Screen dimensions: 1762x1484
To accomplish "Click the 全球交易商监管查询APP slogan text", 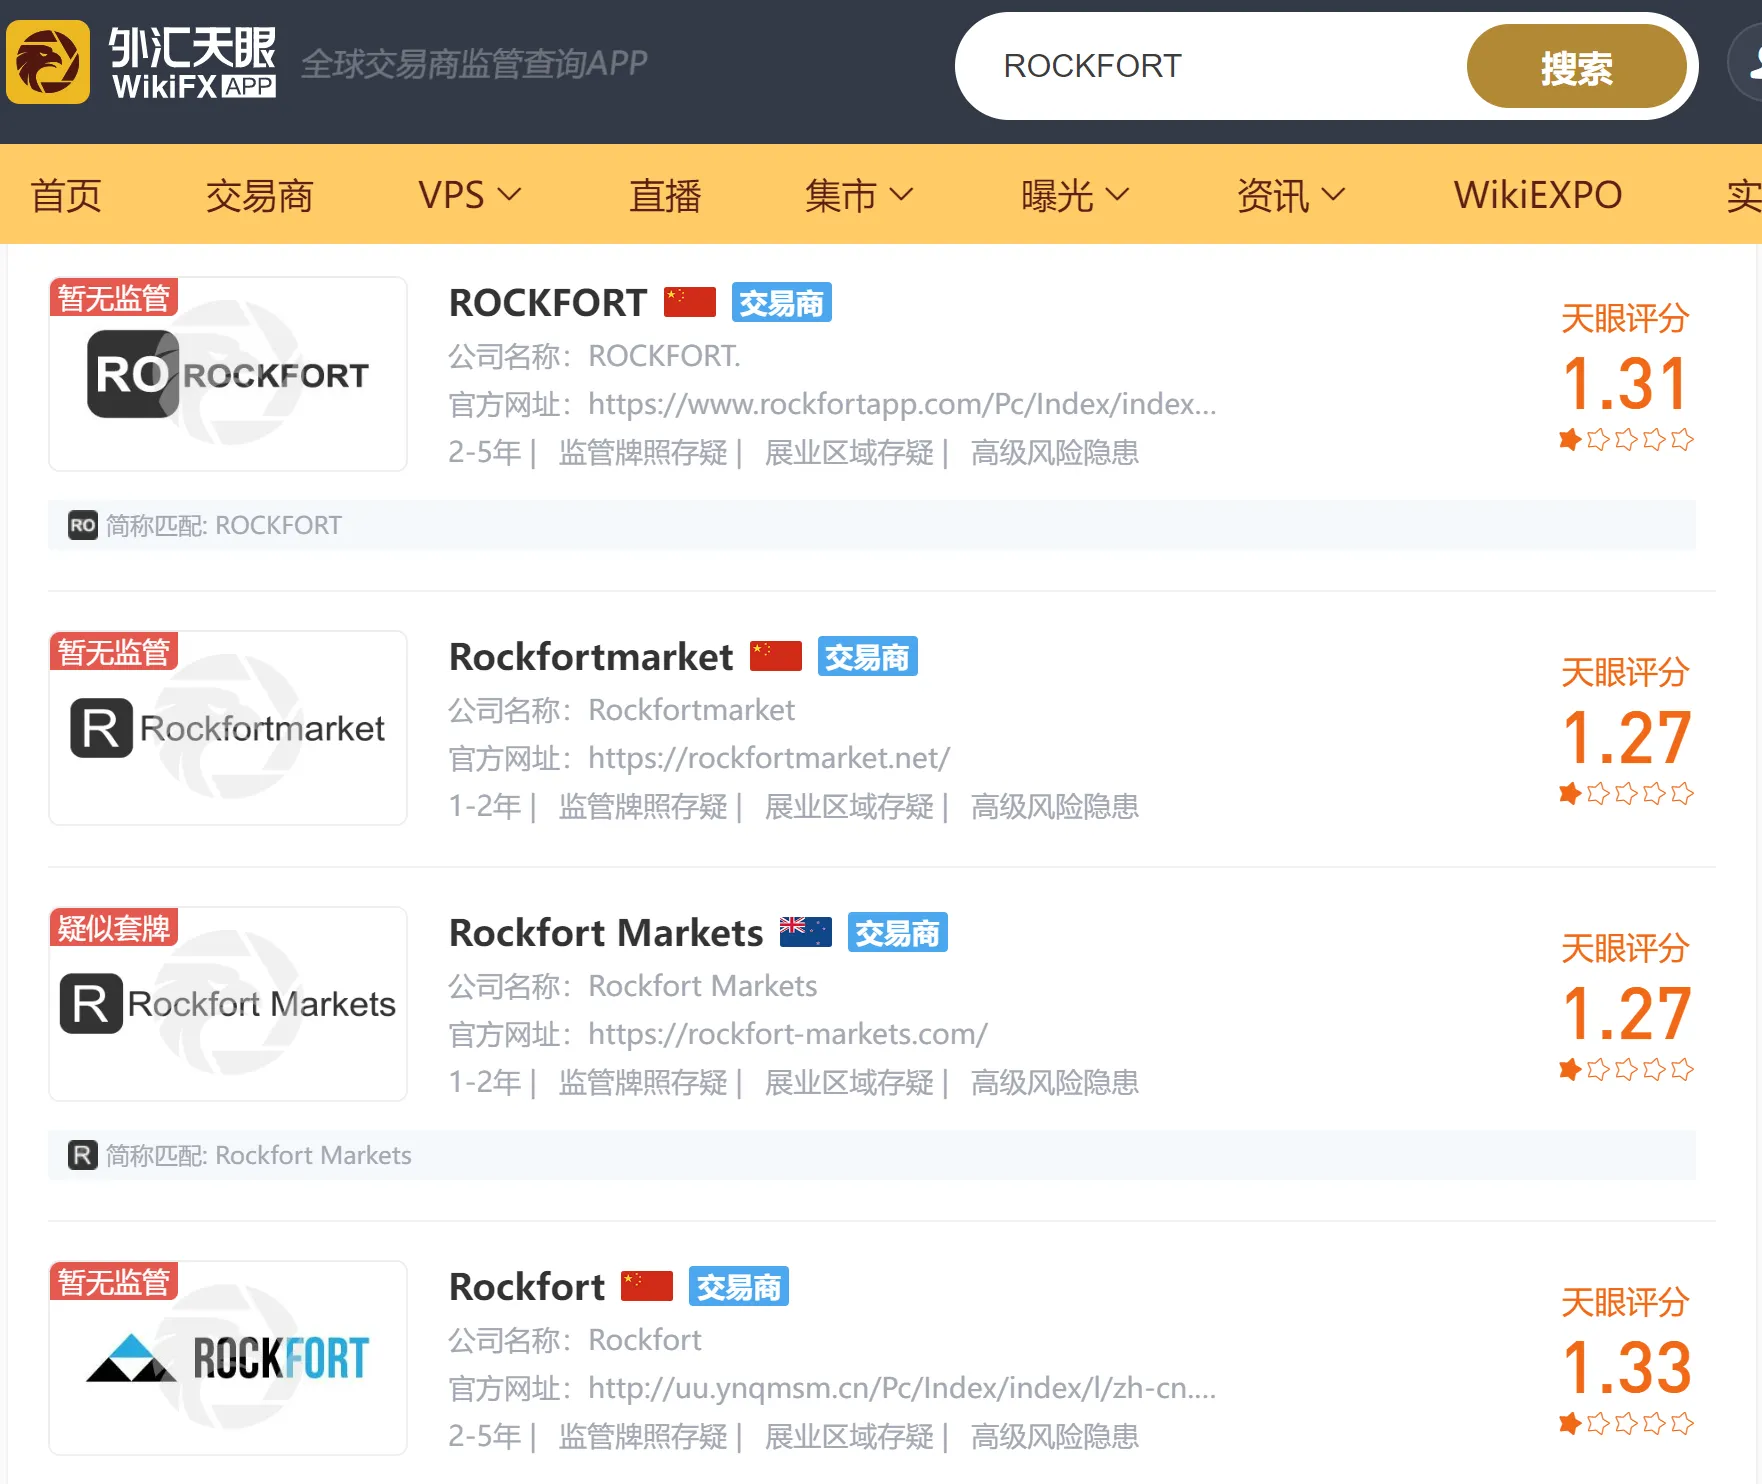I will (x=475, y=64).
